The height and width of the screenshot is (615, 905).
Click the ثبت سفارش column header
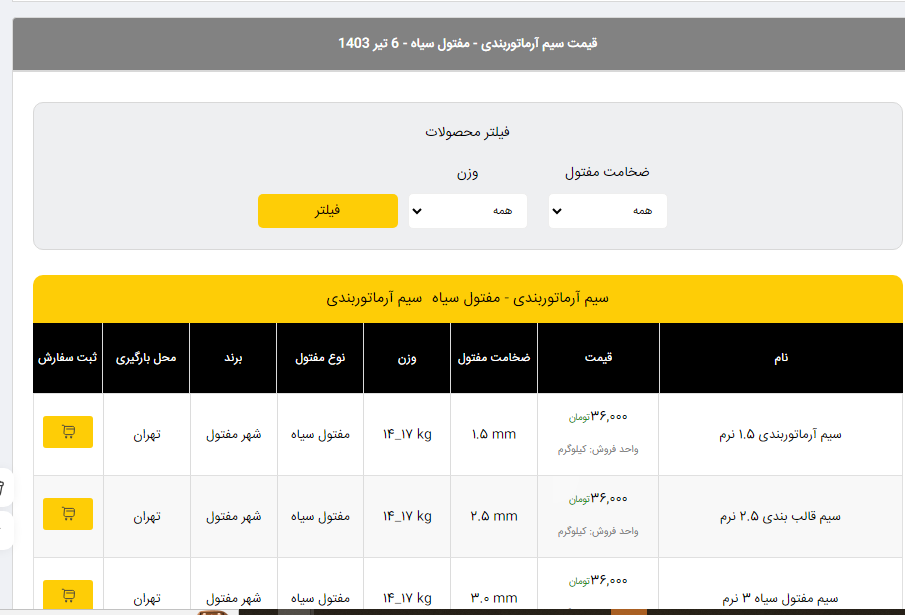pyautogui.click(x=68, y=357)
